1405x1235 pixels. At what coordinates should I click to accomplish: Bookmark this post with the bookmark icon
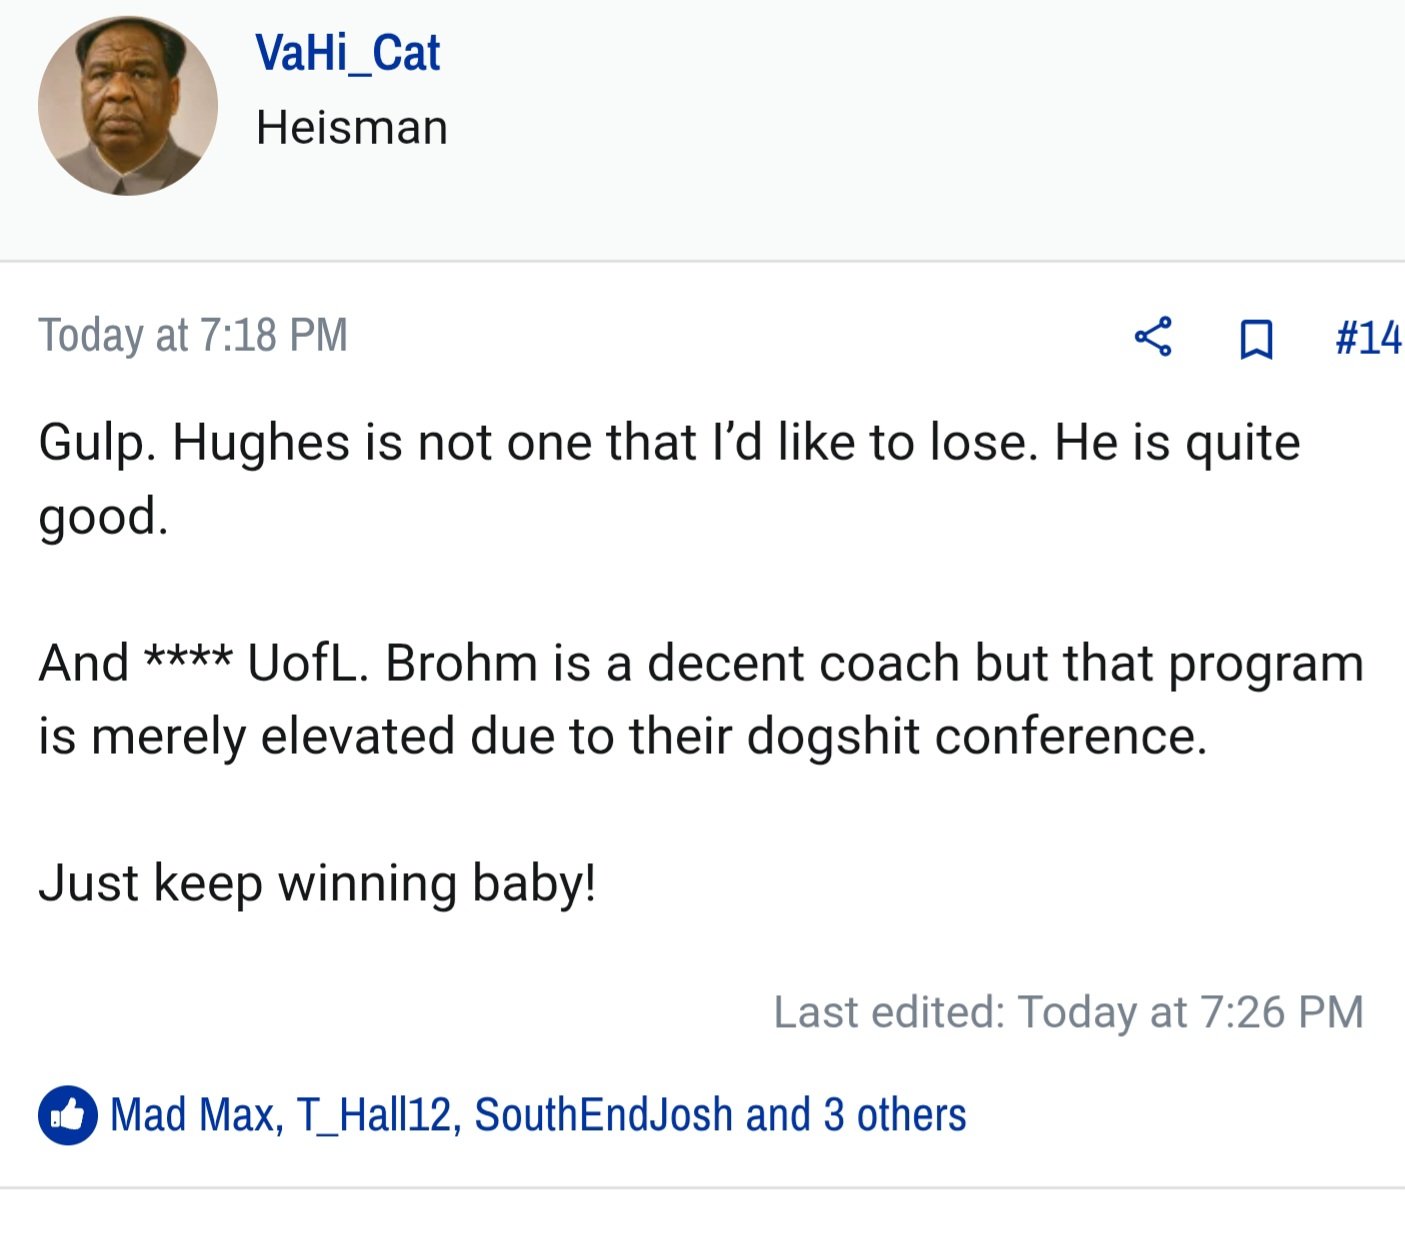(x=1256, y=339)
